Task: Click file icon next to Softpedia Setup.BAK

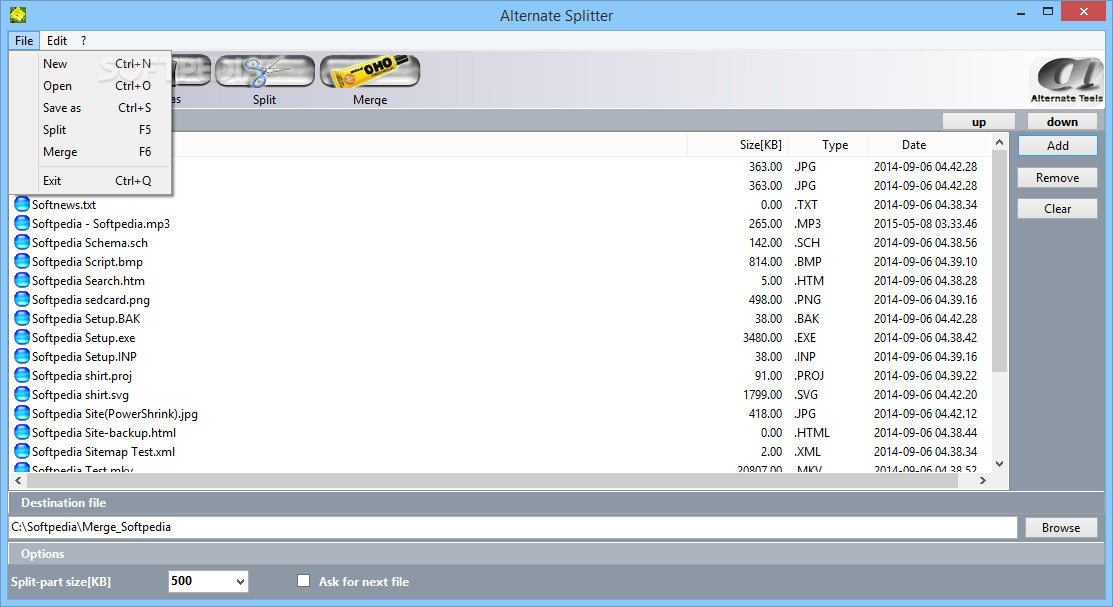Action: pyautogui.click(x=22, y=319)
